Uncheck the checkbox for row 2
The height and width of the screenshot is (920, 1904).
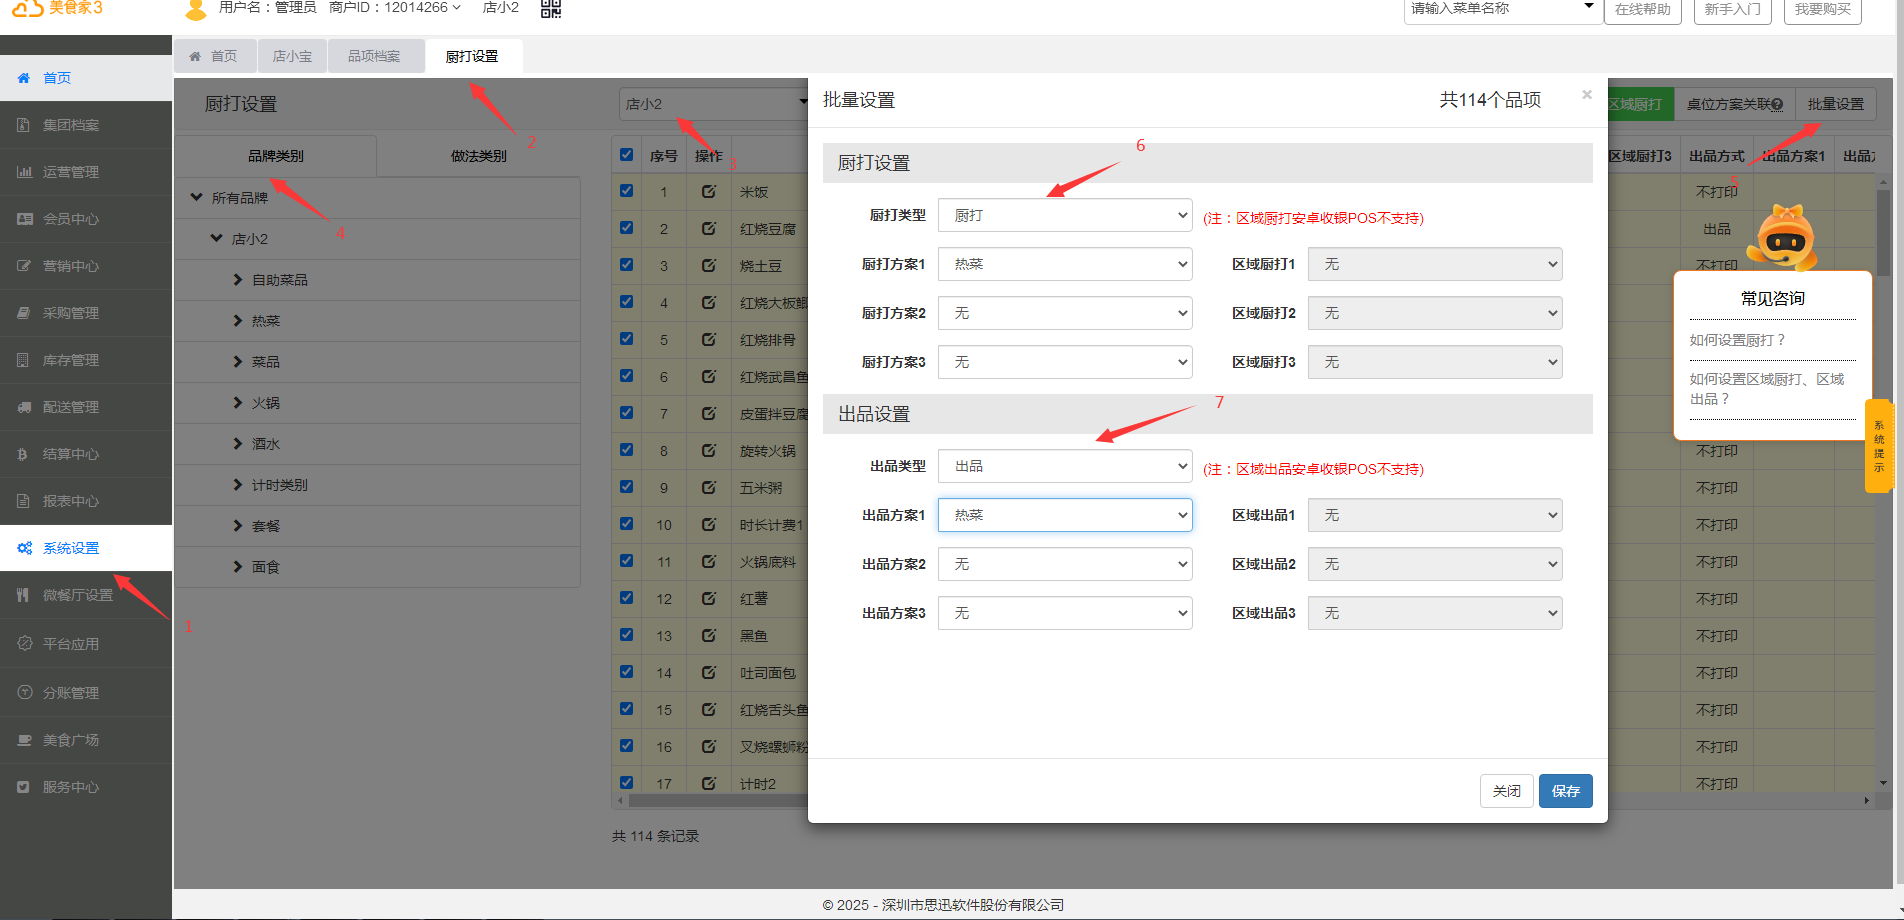point(627,228)
